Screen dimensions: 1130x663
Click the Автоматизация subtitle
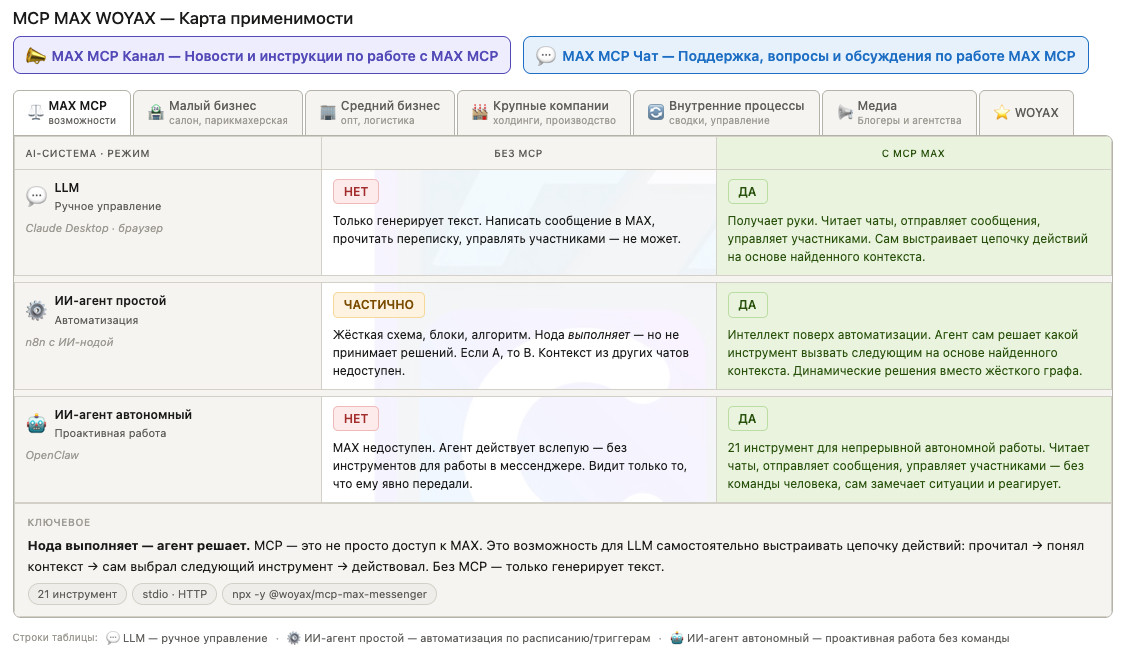(x=97, y=320)
